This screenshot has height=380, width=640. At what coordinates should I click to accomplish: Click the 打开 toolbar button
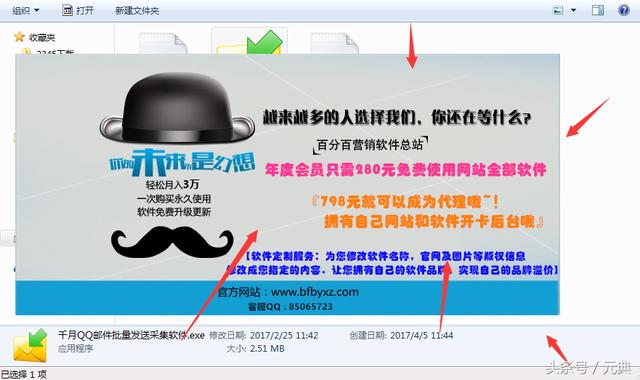[x=78, y=11]
